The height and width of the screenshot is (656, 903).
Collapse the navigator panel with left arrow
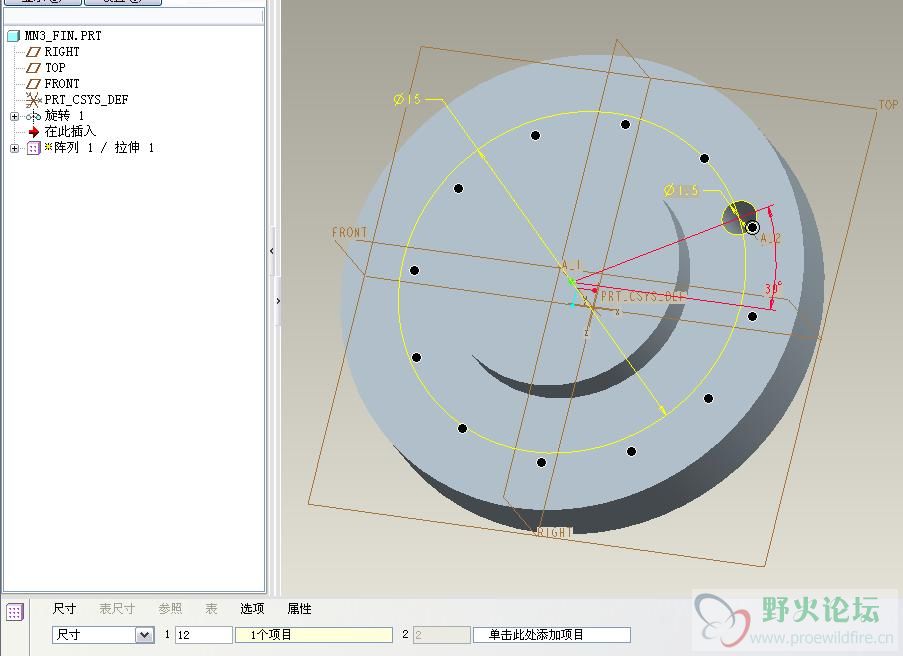272,251
